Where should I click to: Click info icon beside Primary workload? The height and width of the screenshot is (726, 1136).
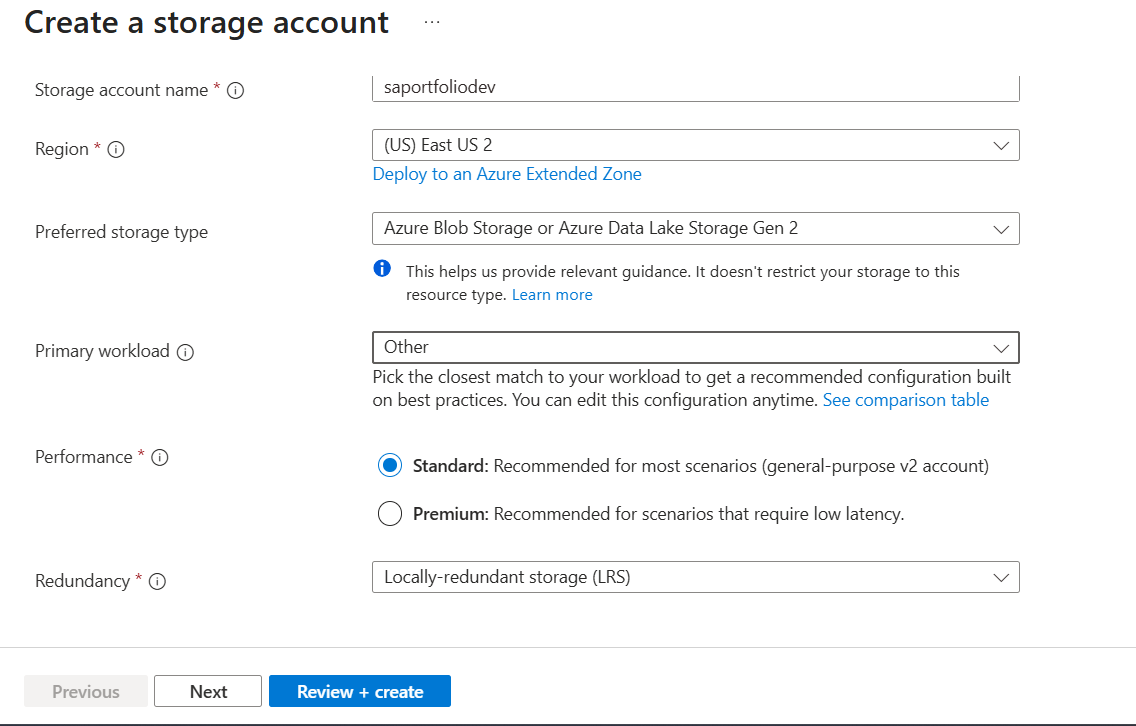(x=186, y=352)
